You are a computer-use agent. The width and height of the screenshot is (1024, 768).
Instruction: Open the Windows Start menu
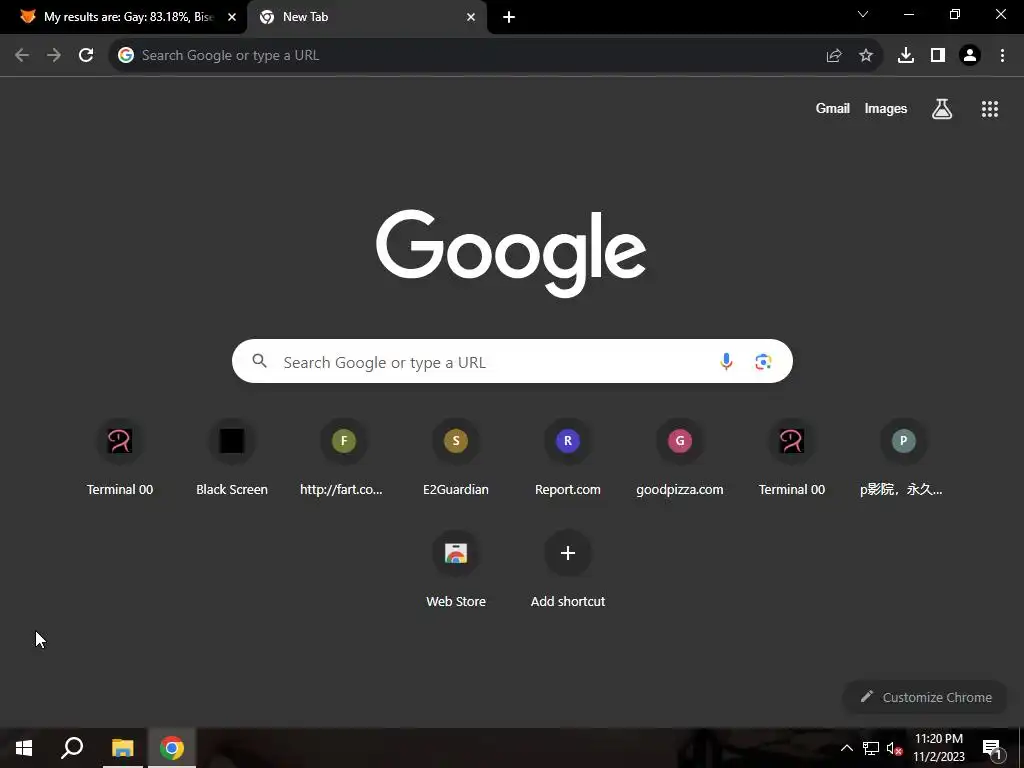tap(24, 748)
